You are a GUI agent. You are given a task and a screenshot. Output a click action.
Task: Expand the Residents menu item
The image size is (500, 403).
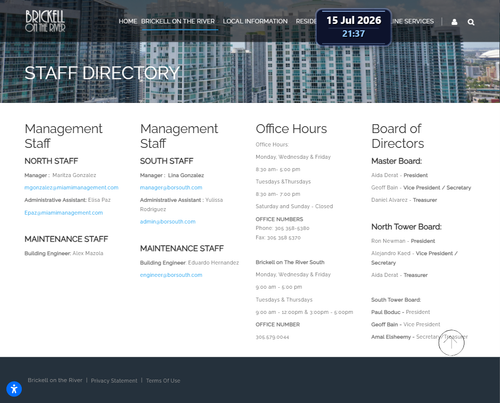306,21
